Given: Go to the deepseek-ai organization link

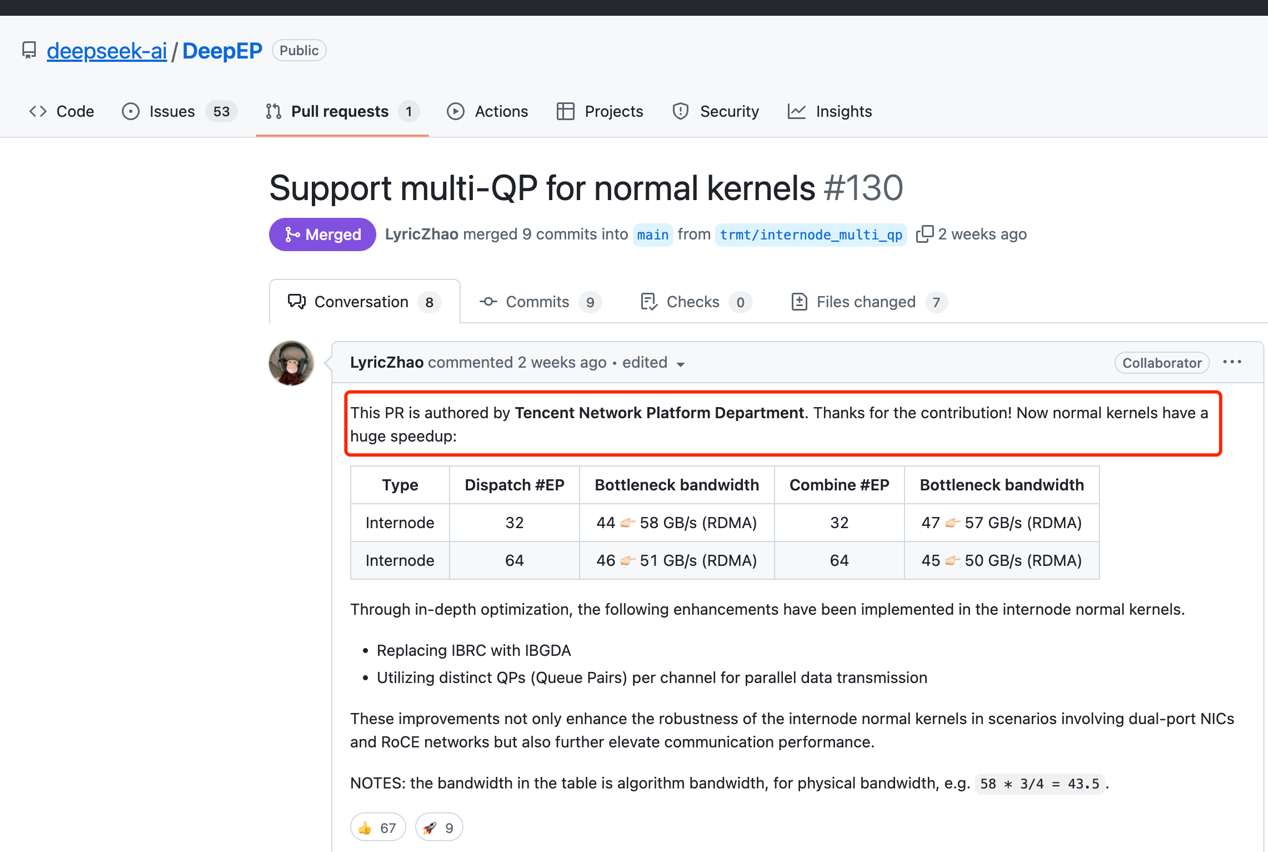Looking at the screenshot, I should click(107, 50).
